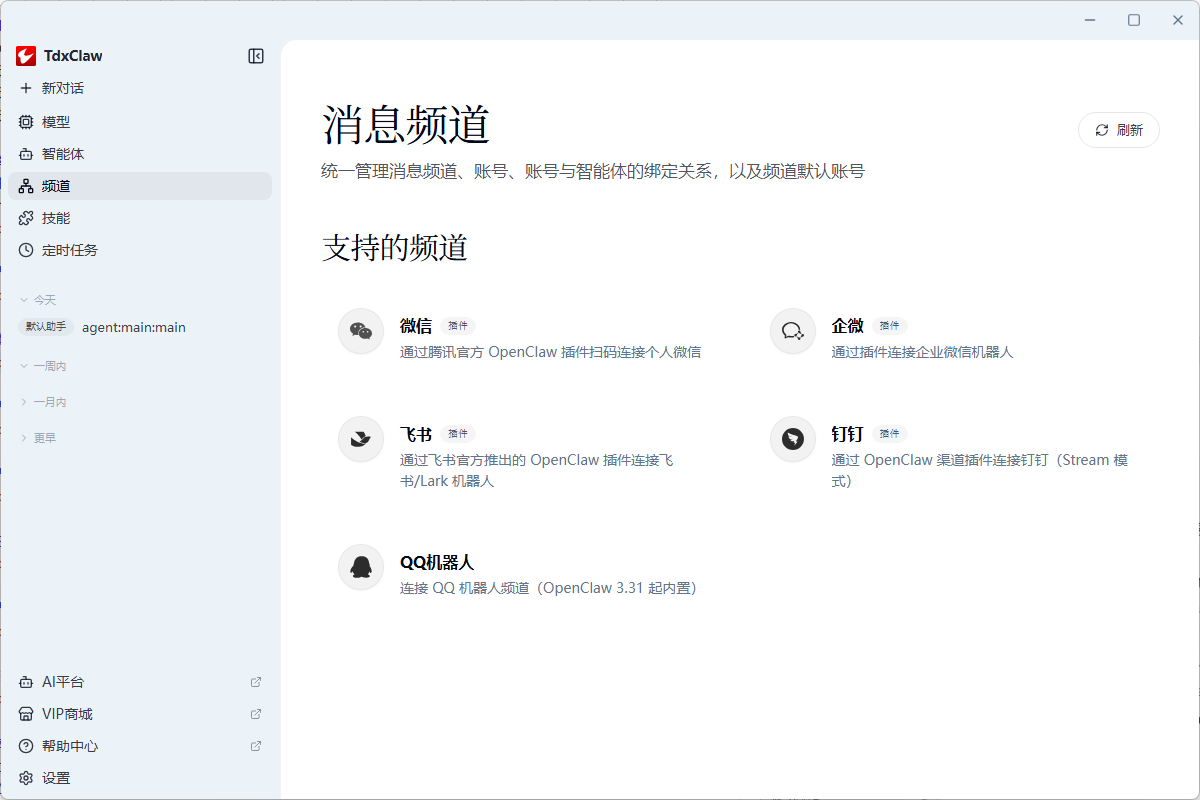Expand the 一月内 conversation group
The width and height of the screenshot is (1200, 800).
tap(43, 402)
